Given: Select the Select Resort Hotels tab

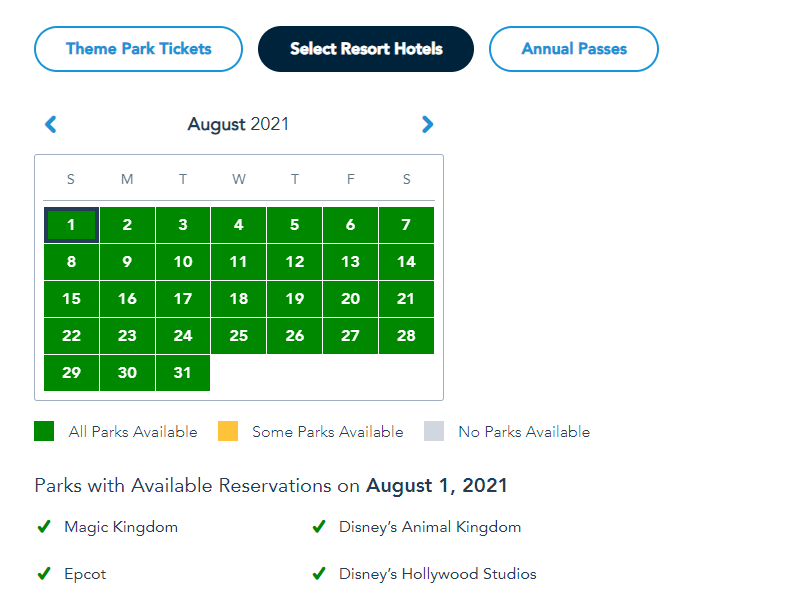Looking at the screenshot, I should (366, 49).
